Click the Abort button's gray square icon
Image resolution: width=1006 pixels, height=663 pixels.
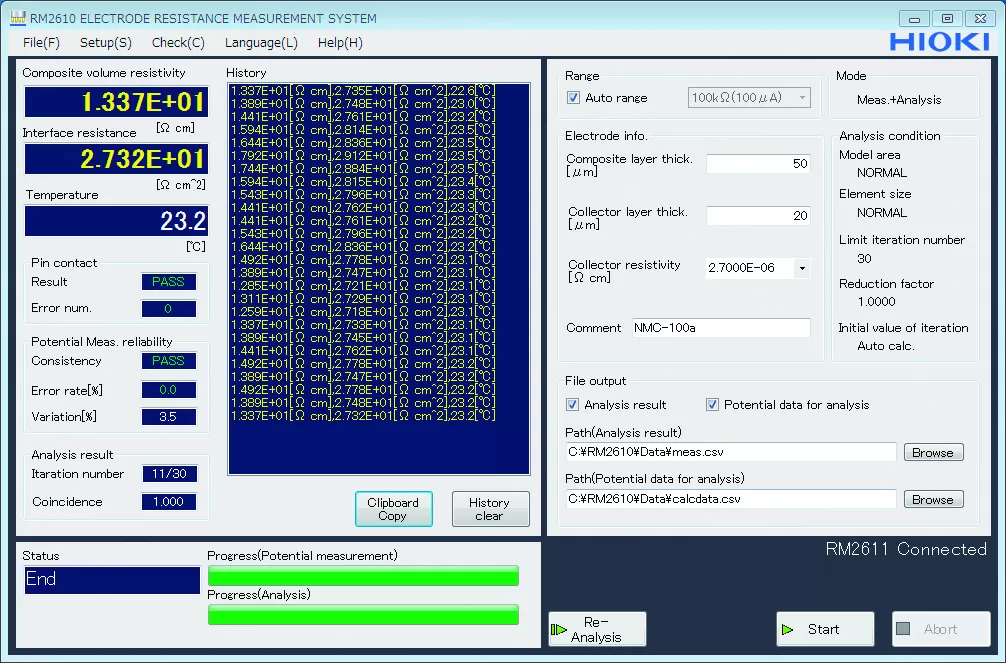(904, 629)
